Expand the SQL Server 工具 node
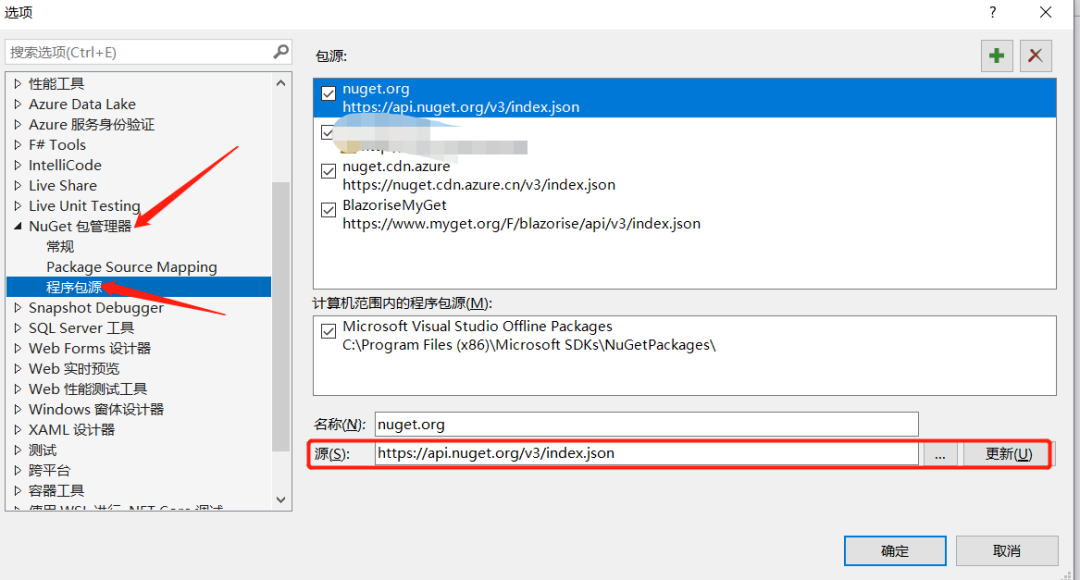 point(18,328)
